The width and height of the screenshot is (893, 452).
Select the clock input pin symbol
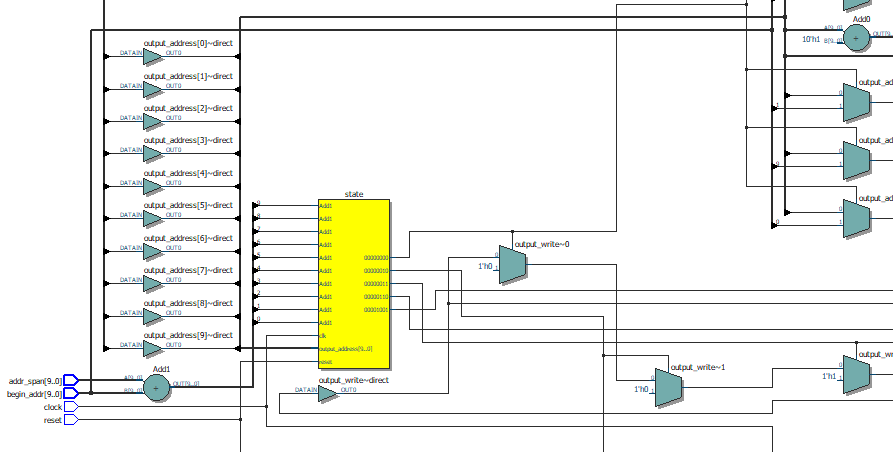(x=71, y=406)
